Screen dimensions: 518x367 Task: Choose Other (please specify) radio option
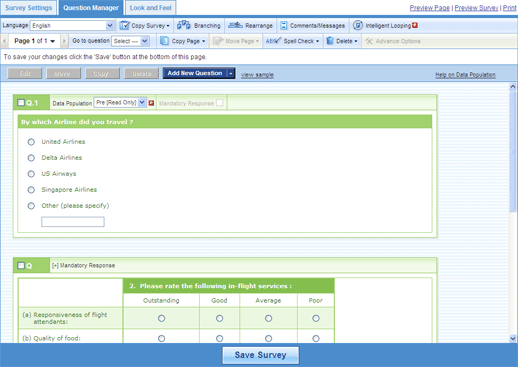(31, 206)
